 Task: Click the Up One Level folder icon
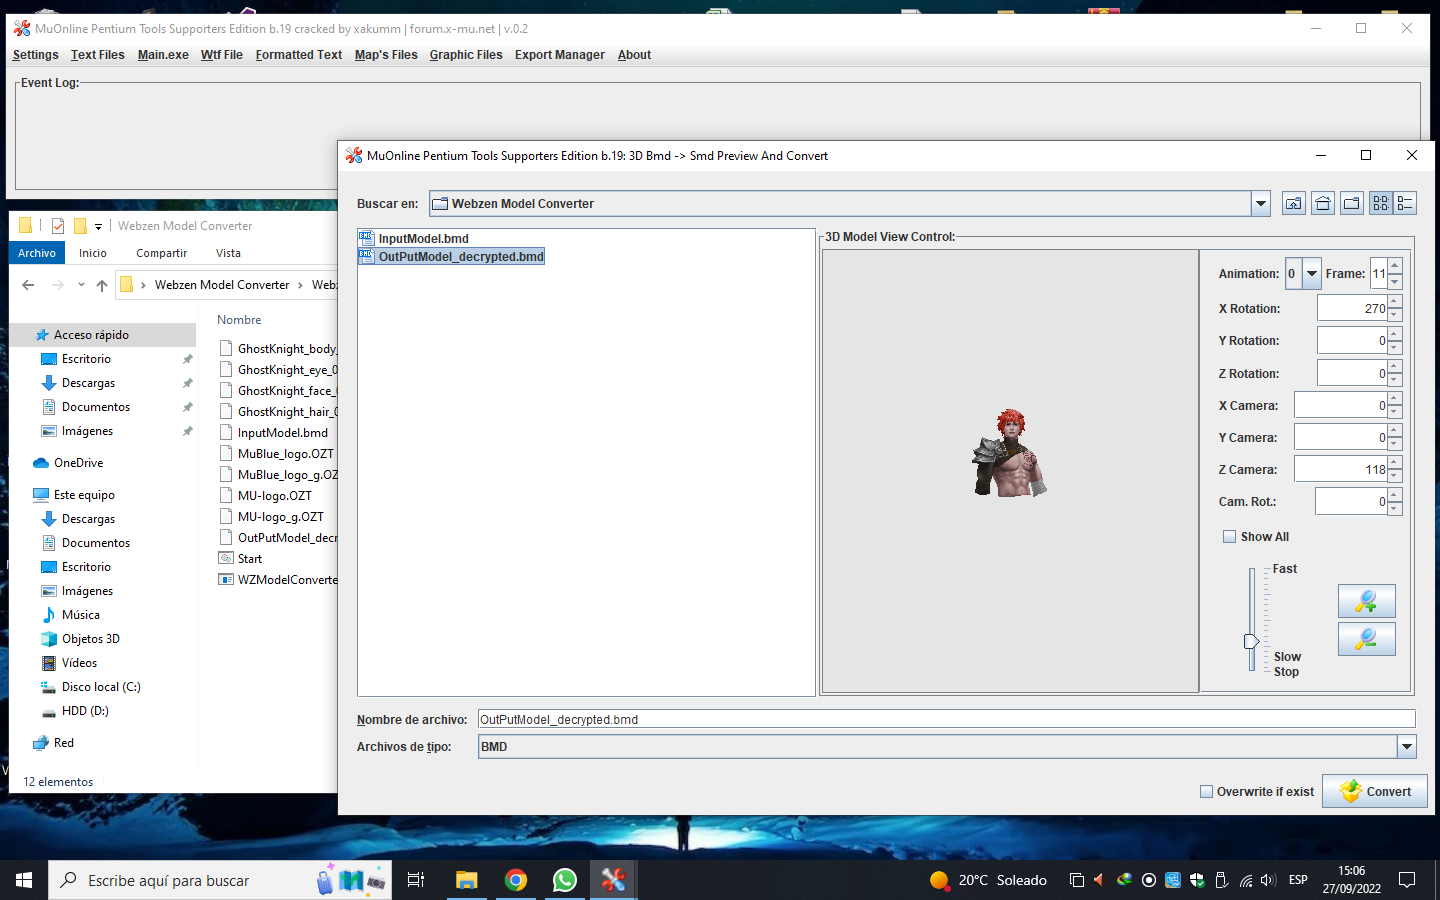pos(1294,203)
